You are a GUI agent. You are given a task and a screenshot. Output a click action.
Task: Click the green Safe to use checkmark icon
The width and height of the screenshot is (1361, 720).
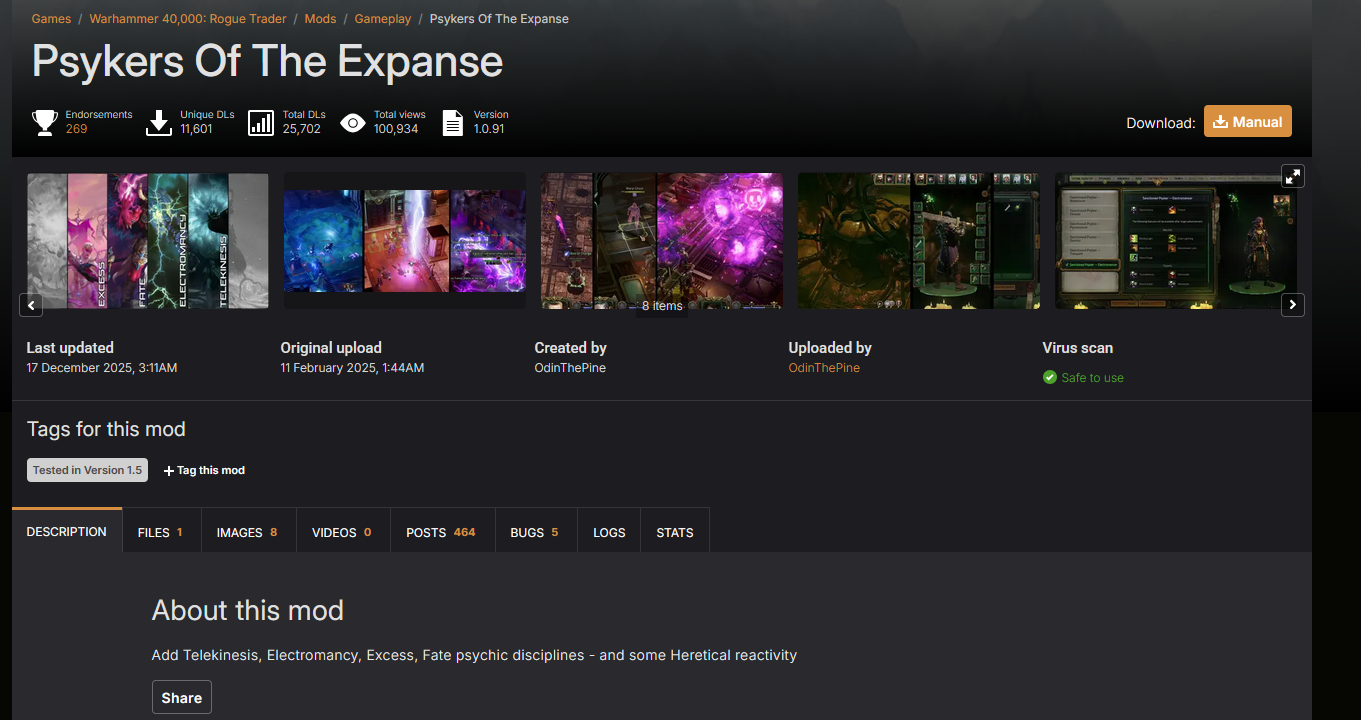[x=1050, y=378]
